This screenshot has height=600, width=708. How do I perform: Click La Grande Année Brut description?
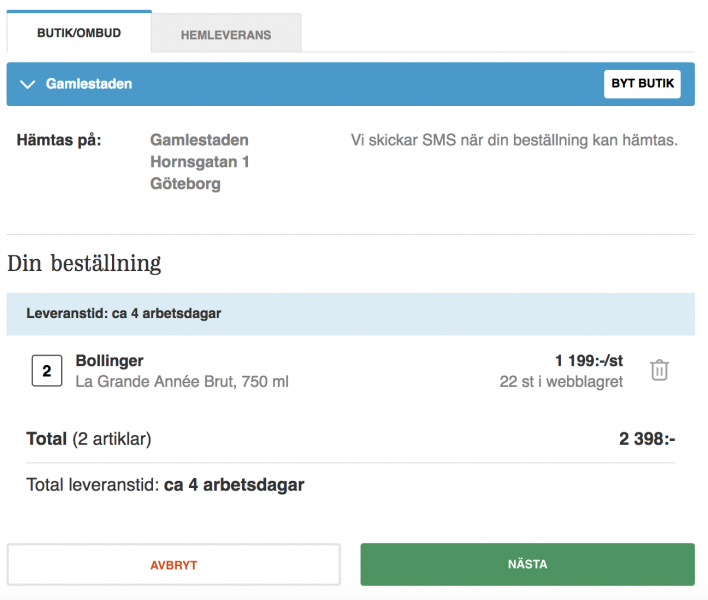(182, 381)
